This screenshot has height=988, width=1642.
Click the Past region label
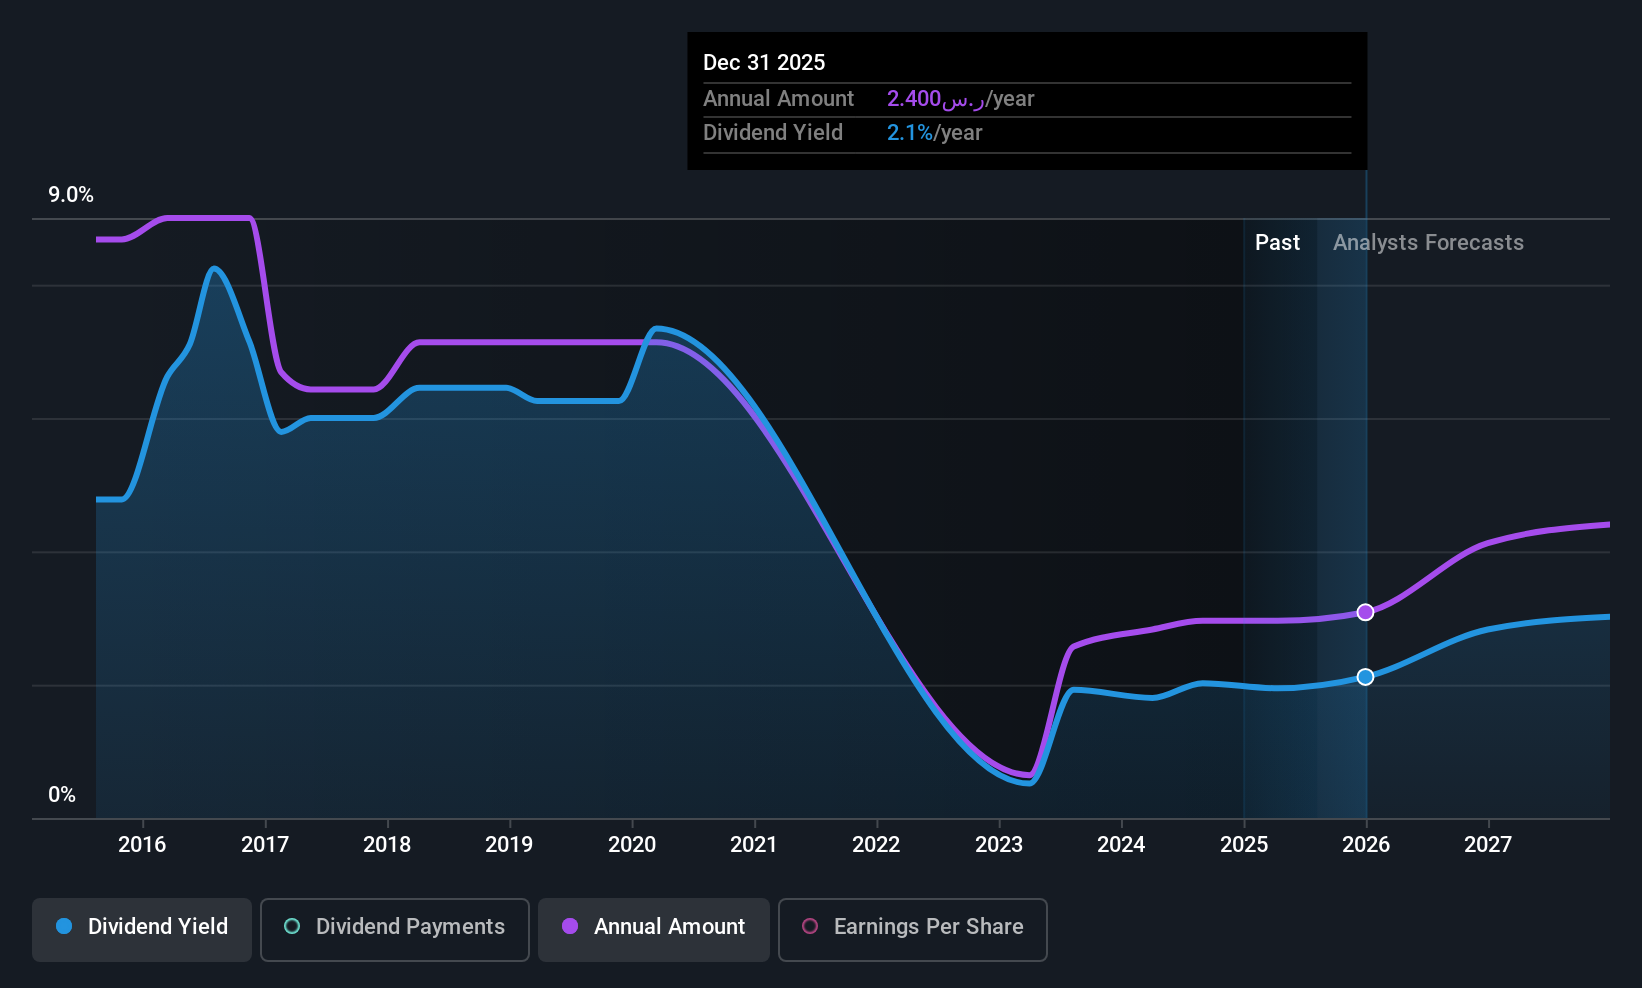pos(1277,243)
